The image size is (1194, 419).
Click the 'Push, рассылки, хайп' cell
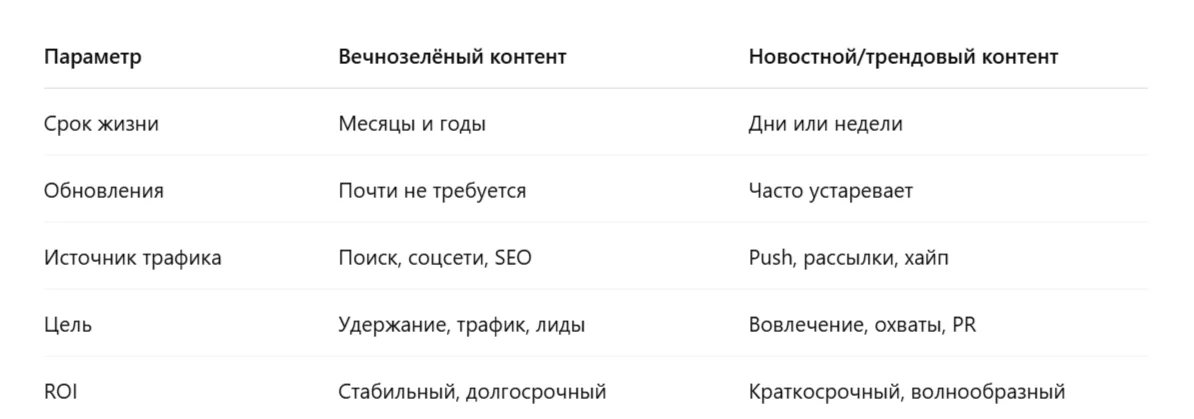(848, 257)
